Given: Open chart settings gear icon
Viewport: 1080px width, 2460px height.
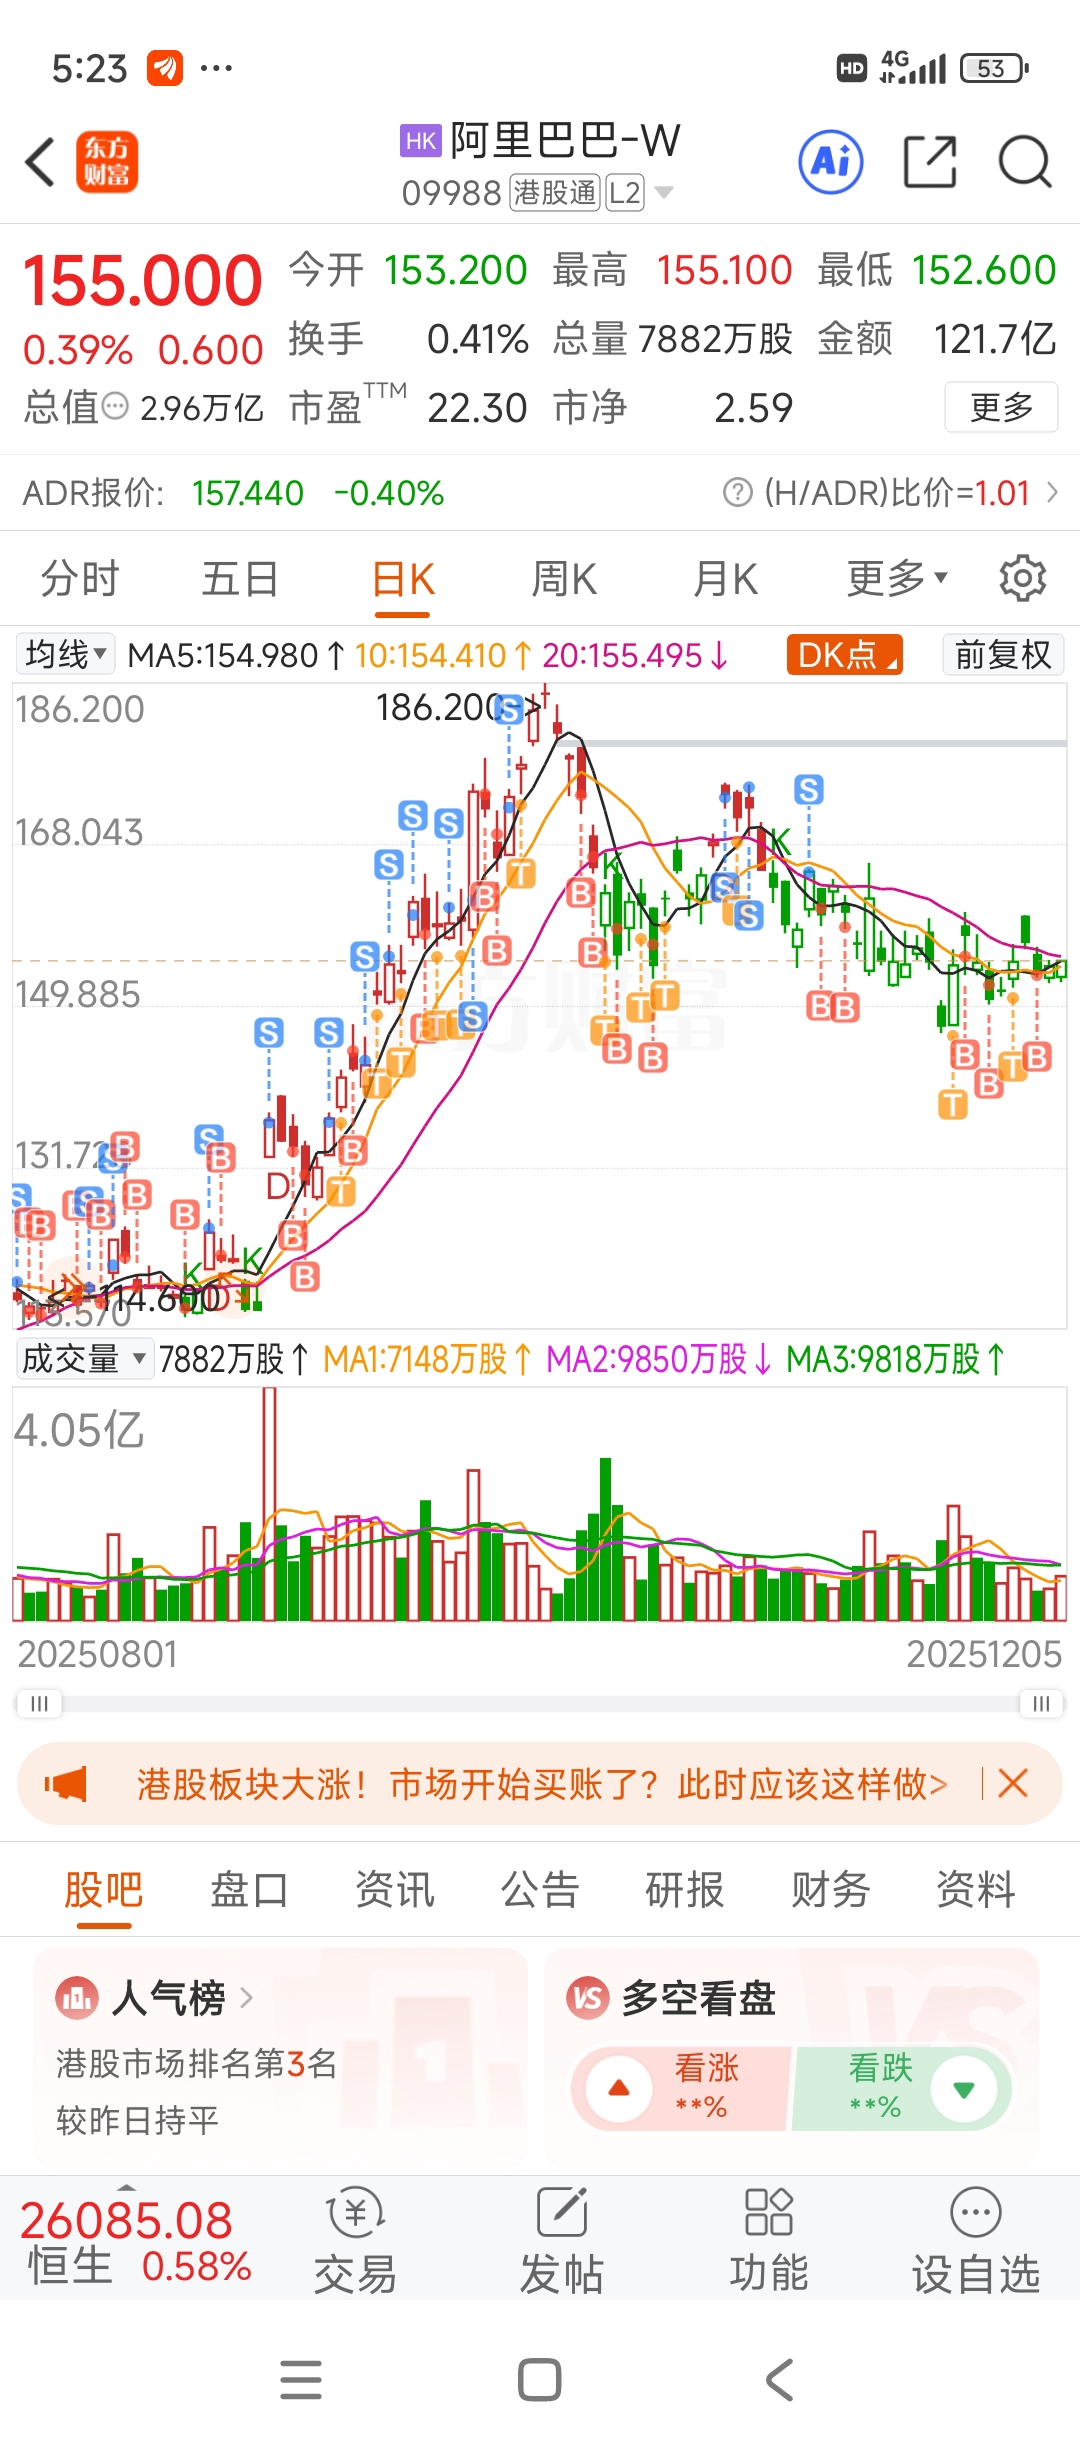Looking at the screenshot, I should (x=1022, y=578).
